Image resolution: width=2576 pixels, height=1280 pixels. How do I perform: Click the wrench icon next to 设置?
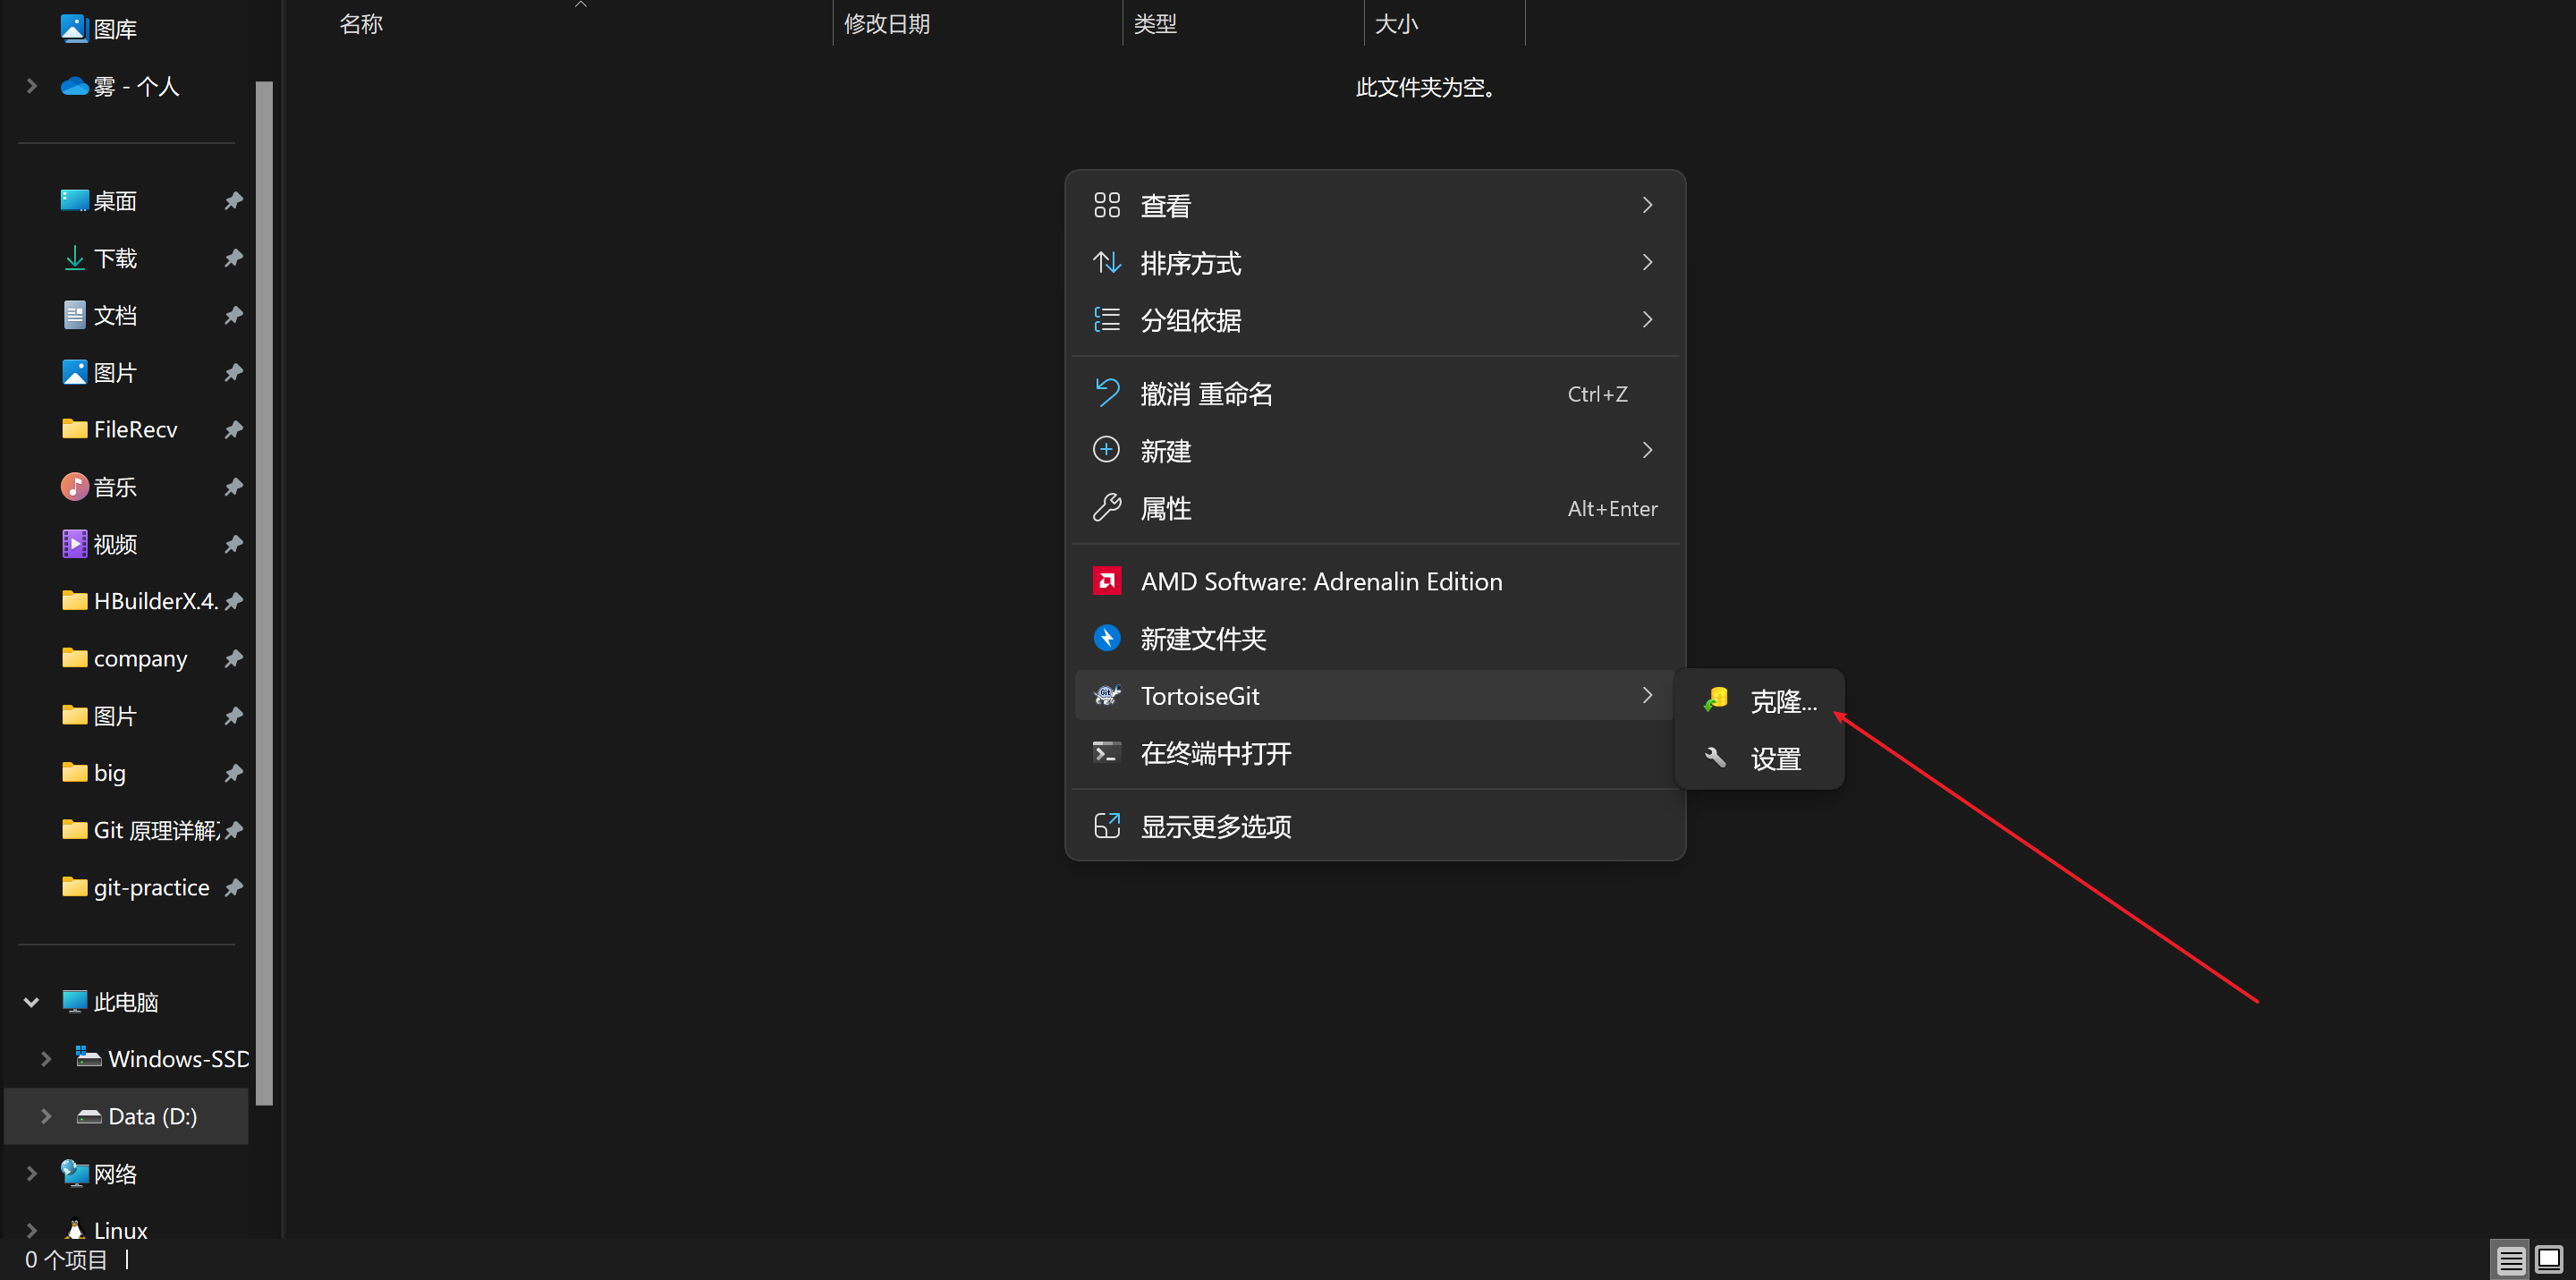point(1716,758)
